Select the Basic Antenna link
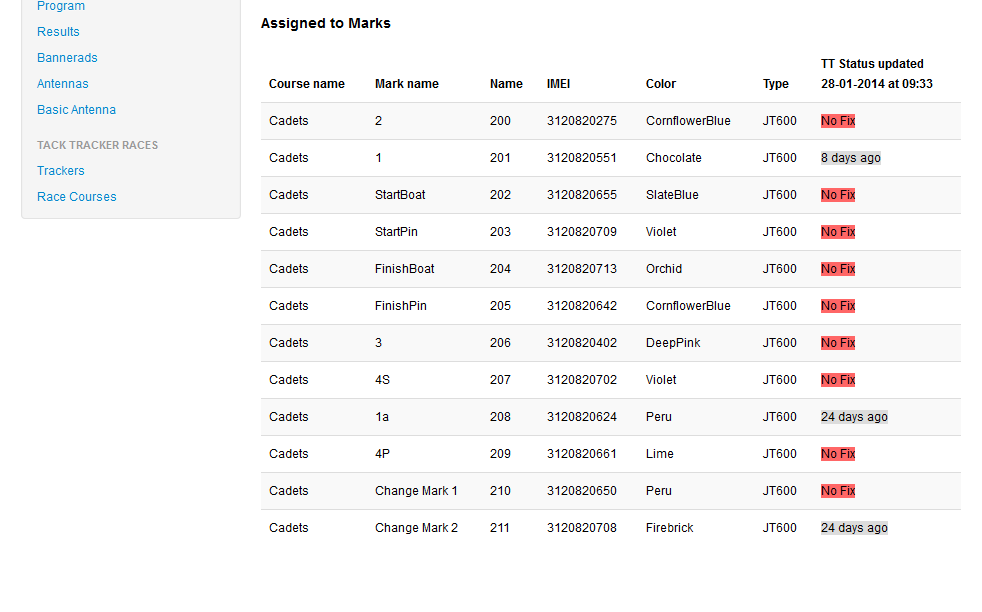The height and width of the screenshot is (612, 982). coord(76,110)
